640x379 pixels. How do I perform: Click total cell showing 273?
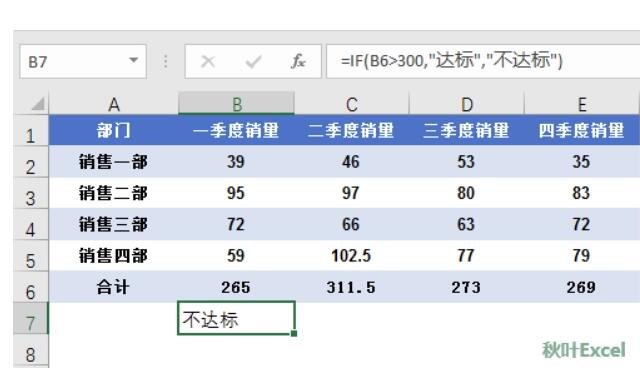coord(467,287)
